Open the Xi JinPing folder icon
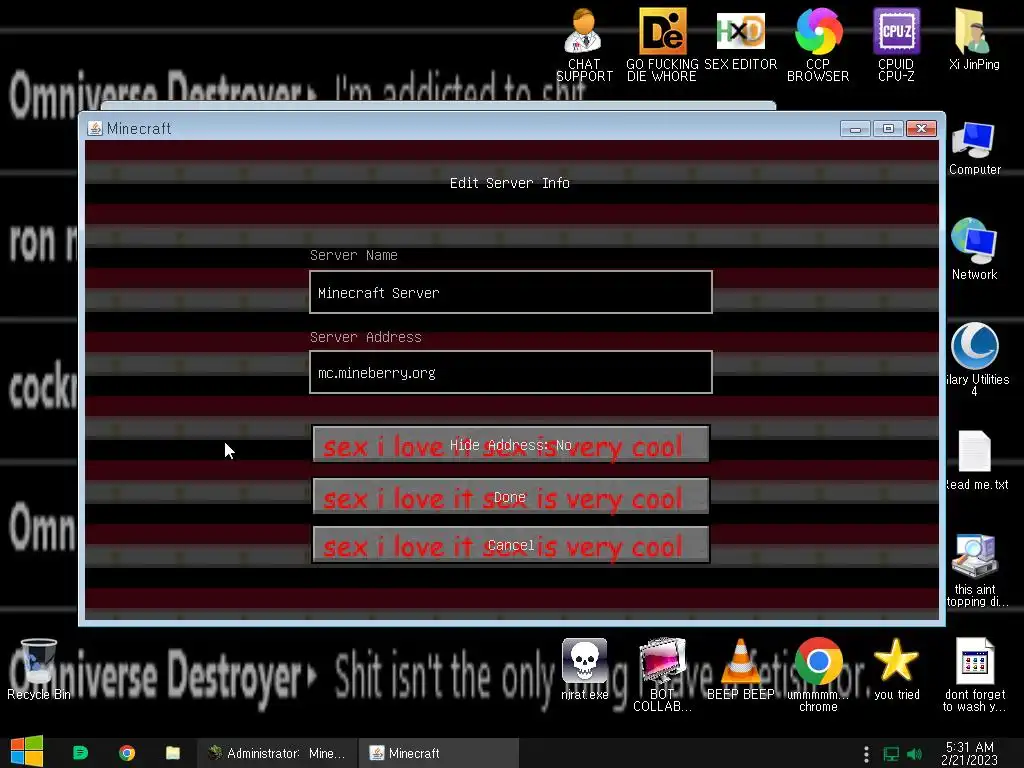Image resolution: width=1024 pixels, height=768 pixels. click(x=974, y=39)
